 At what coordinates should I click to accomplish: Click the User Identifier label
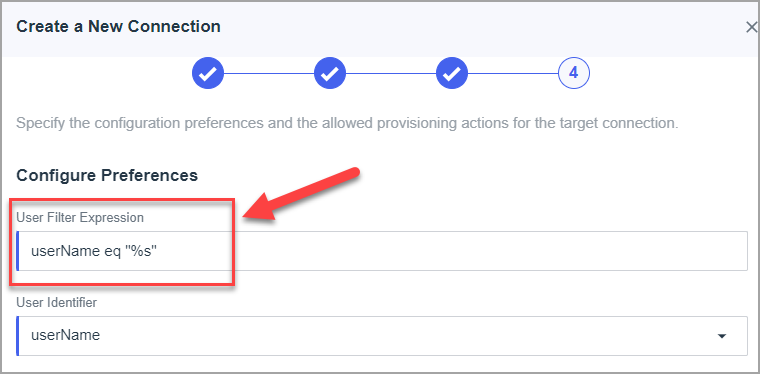tap(57, 302)
